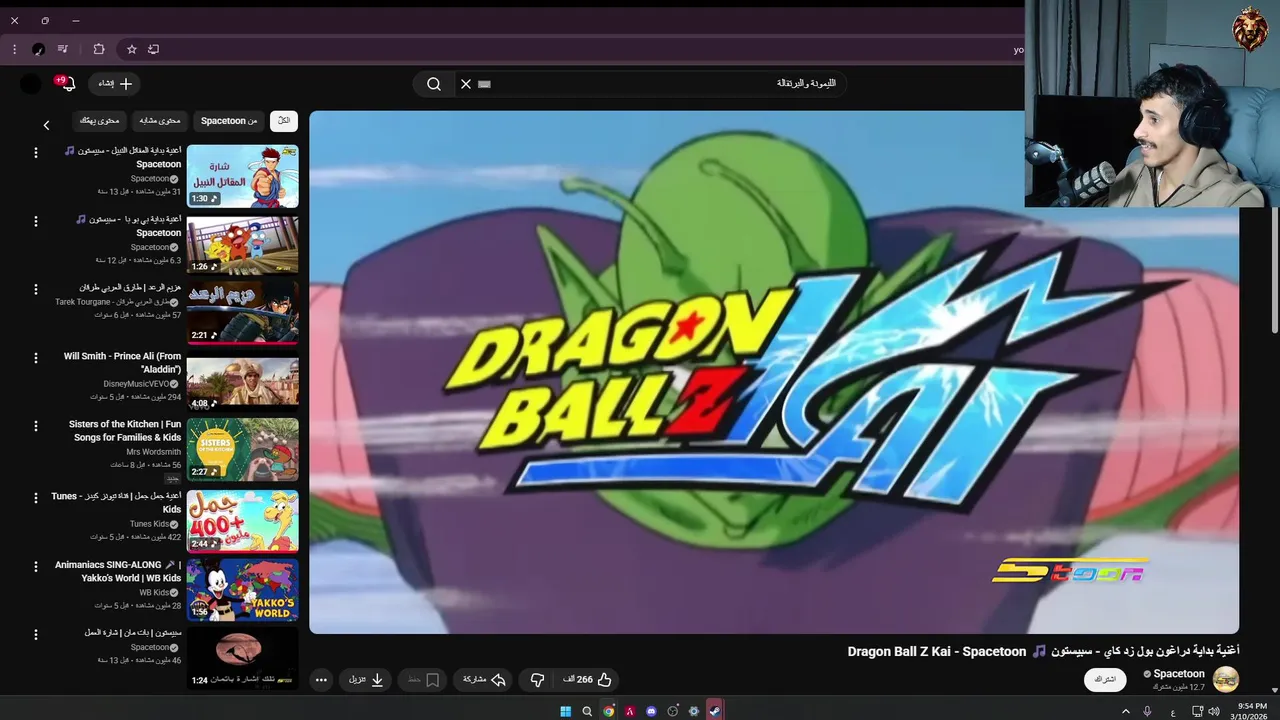Open Discord from the taskbar

pyautogui.click(x=651, y=711)
